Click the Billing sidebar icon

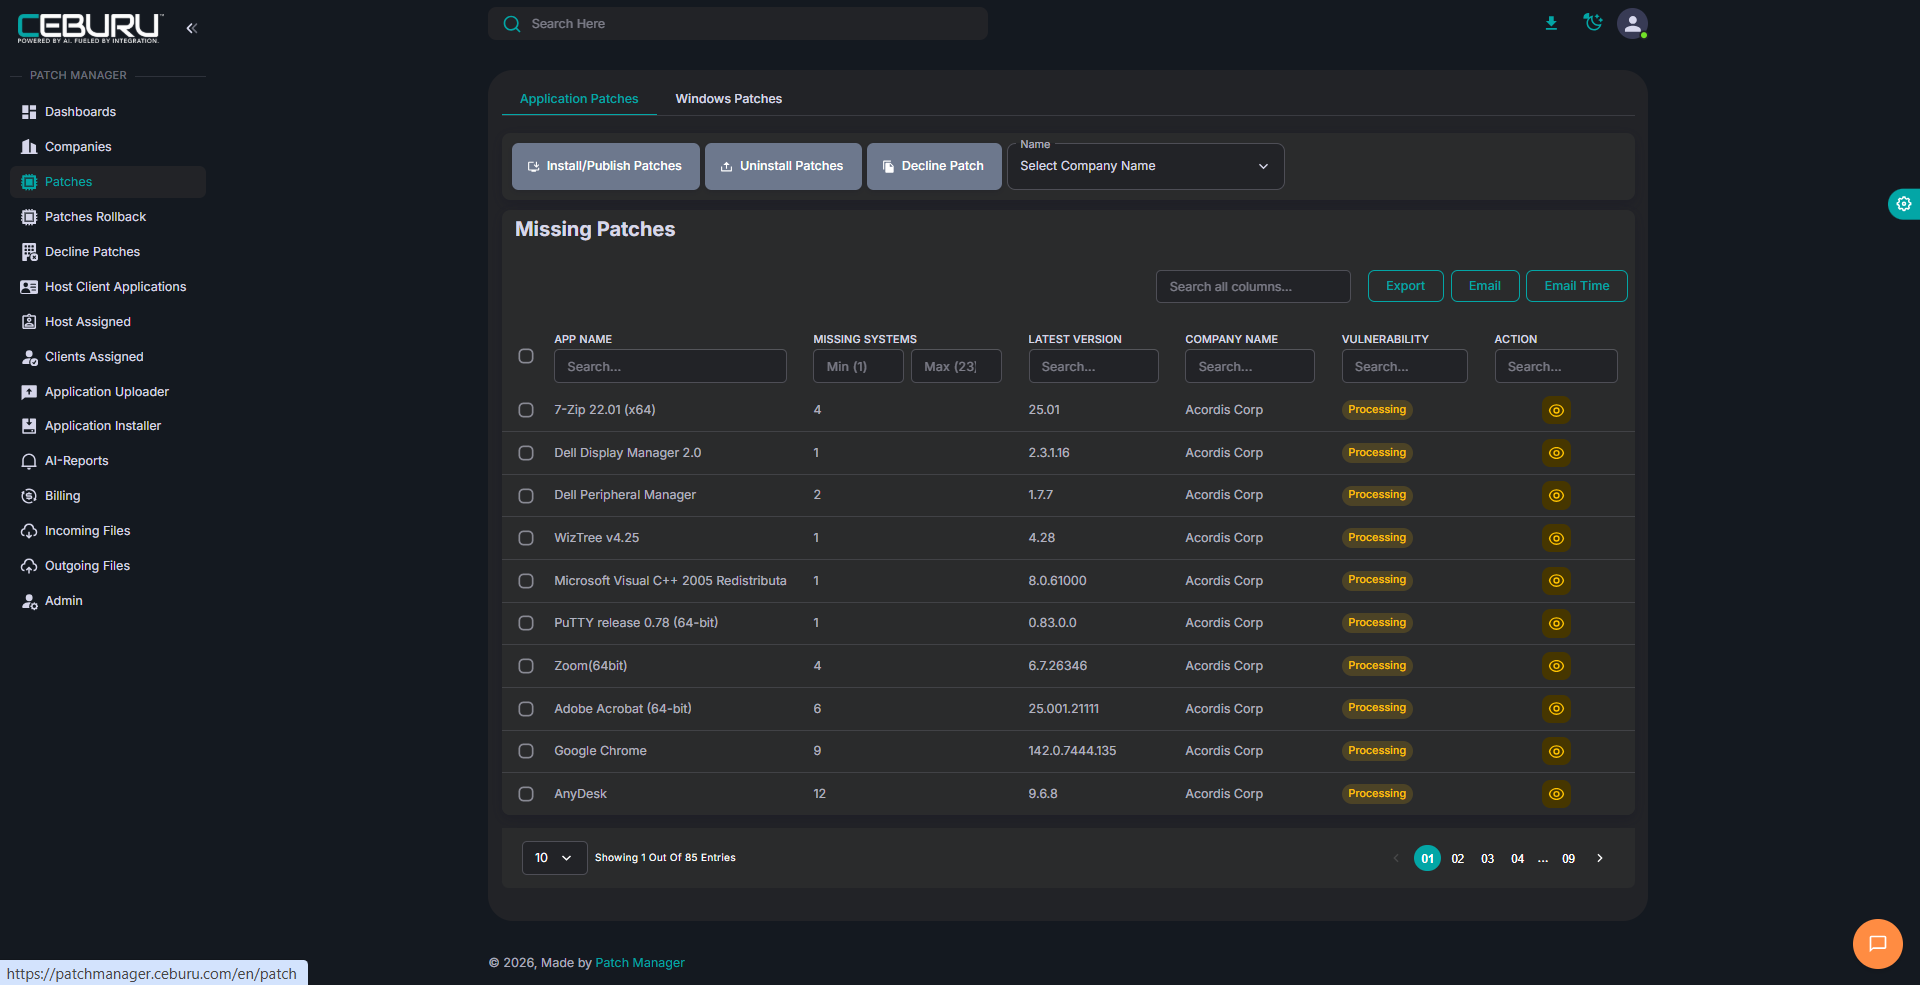pos(29,496)
